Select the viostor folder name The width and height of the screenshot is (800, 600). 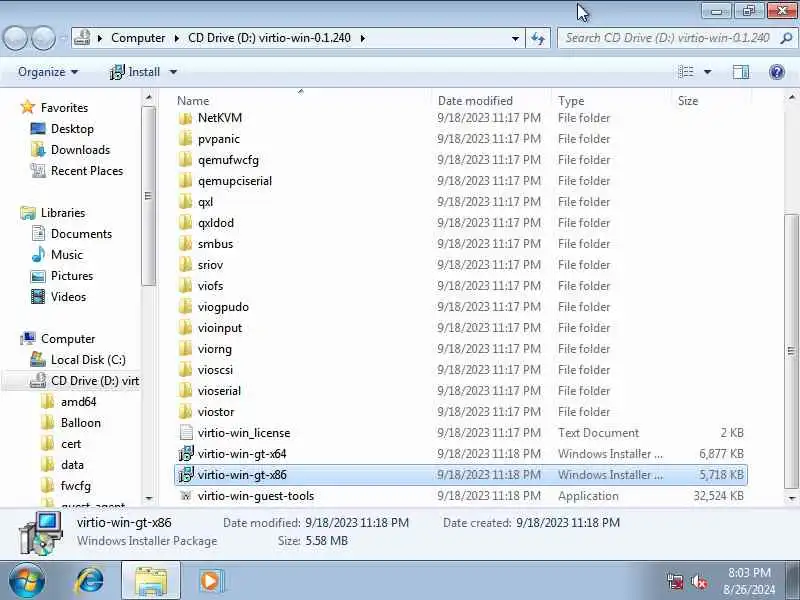click(x=216, y=412)
